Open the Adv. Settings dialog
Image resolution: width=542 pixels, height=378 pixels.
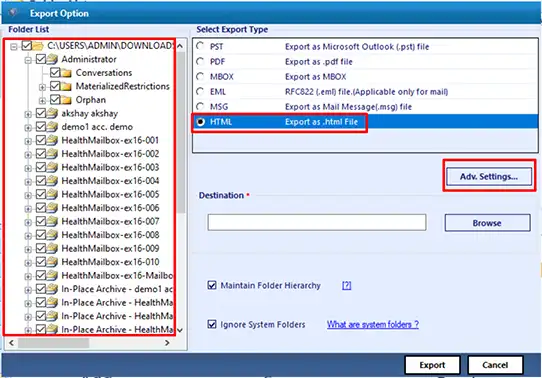pos(489,177)
